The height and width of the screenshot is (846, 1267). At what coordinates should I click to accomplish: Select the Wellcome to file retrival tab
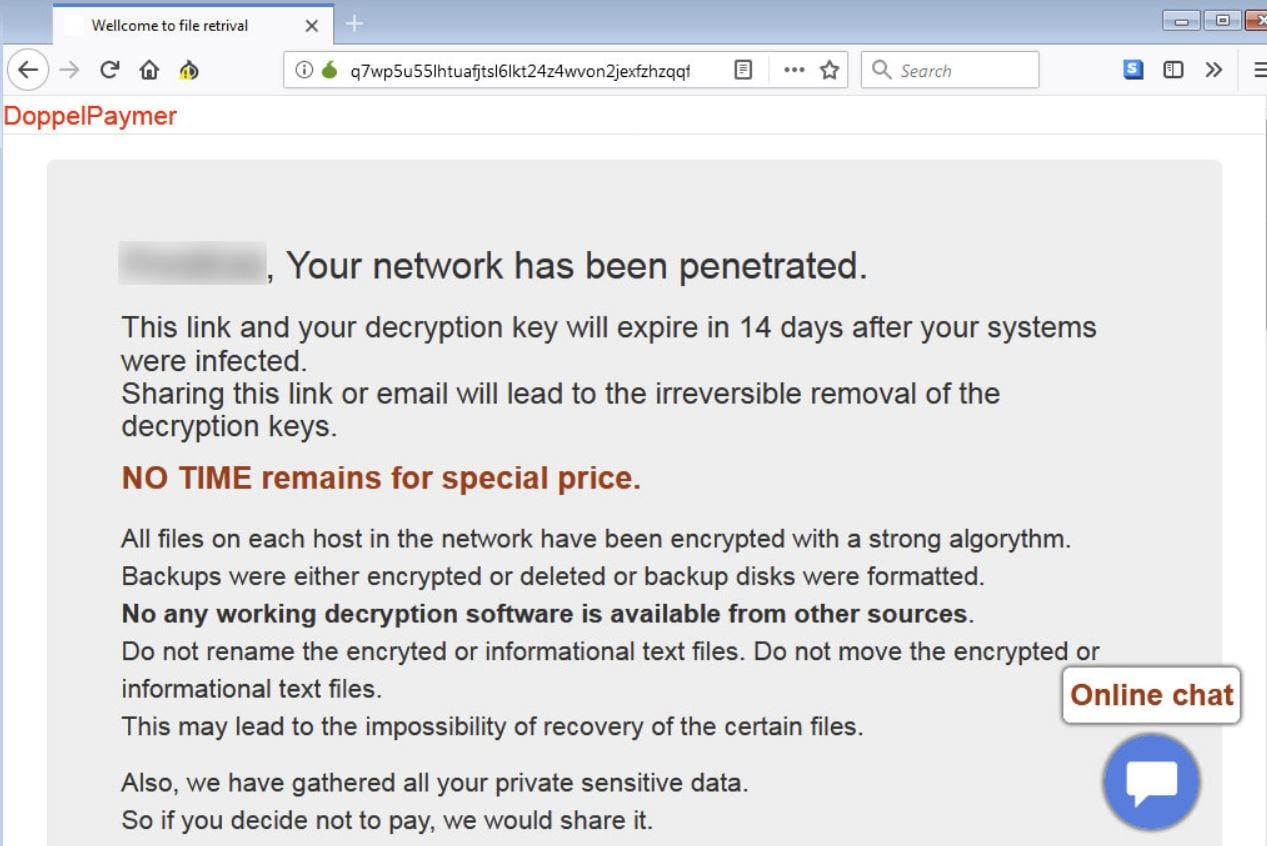170,26
